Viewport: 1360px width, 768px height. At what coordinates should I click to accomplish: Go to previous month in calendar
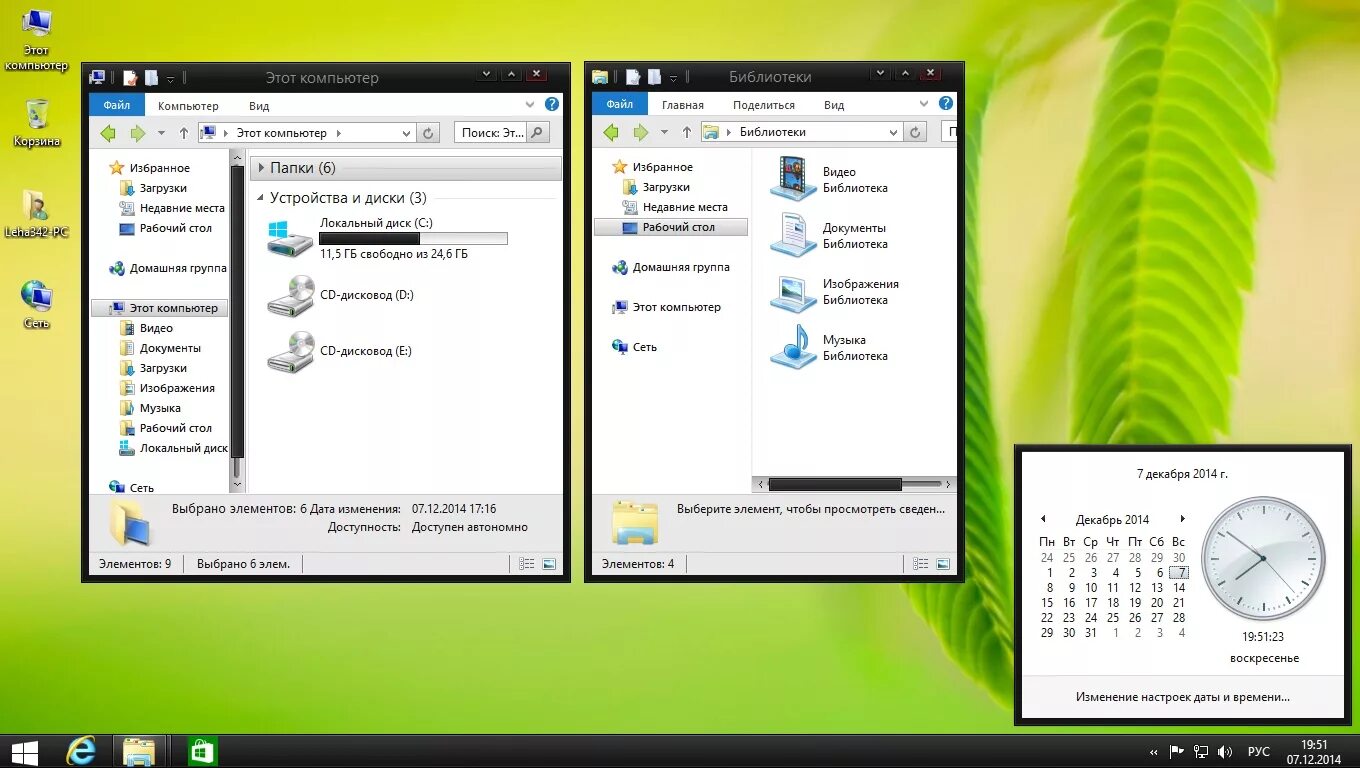click(x=1043, y=519)
